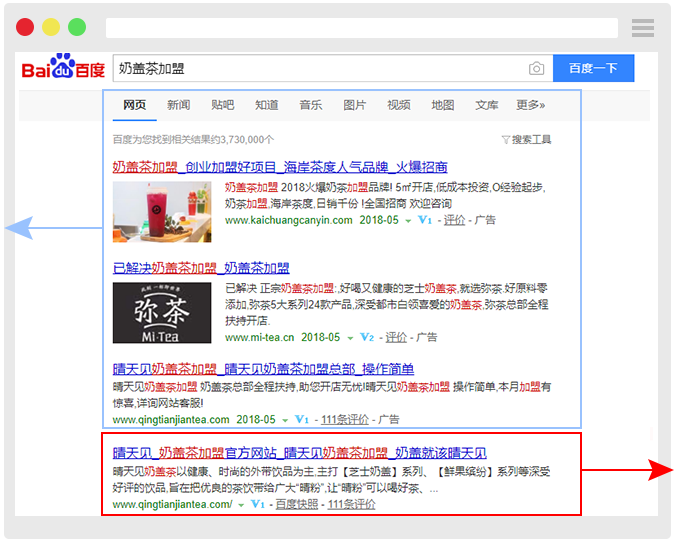
Task: Open the 百度快照 cached page link
Action: point(296,505)
